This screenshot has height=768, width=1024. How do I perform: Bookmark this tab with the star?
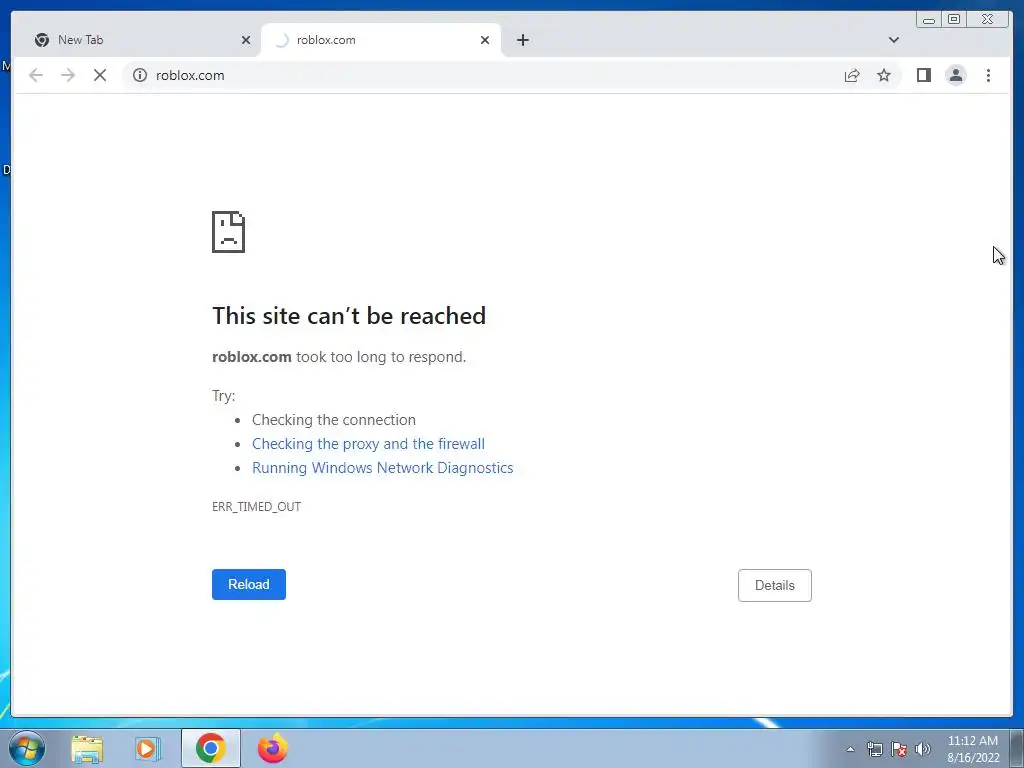tap(884, 76)
